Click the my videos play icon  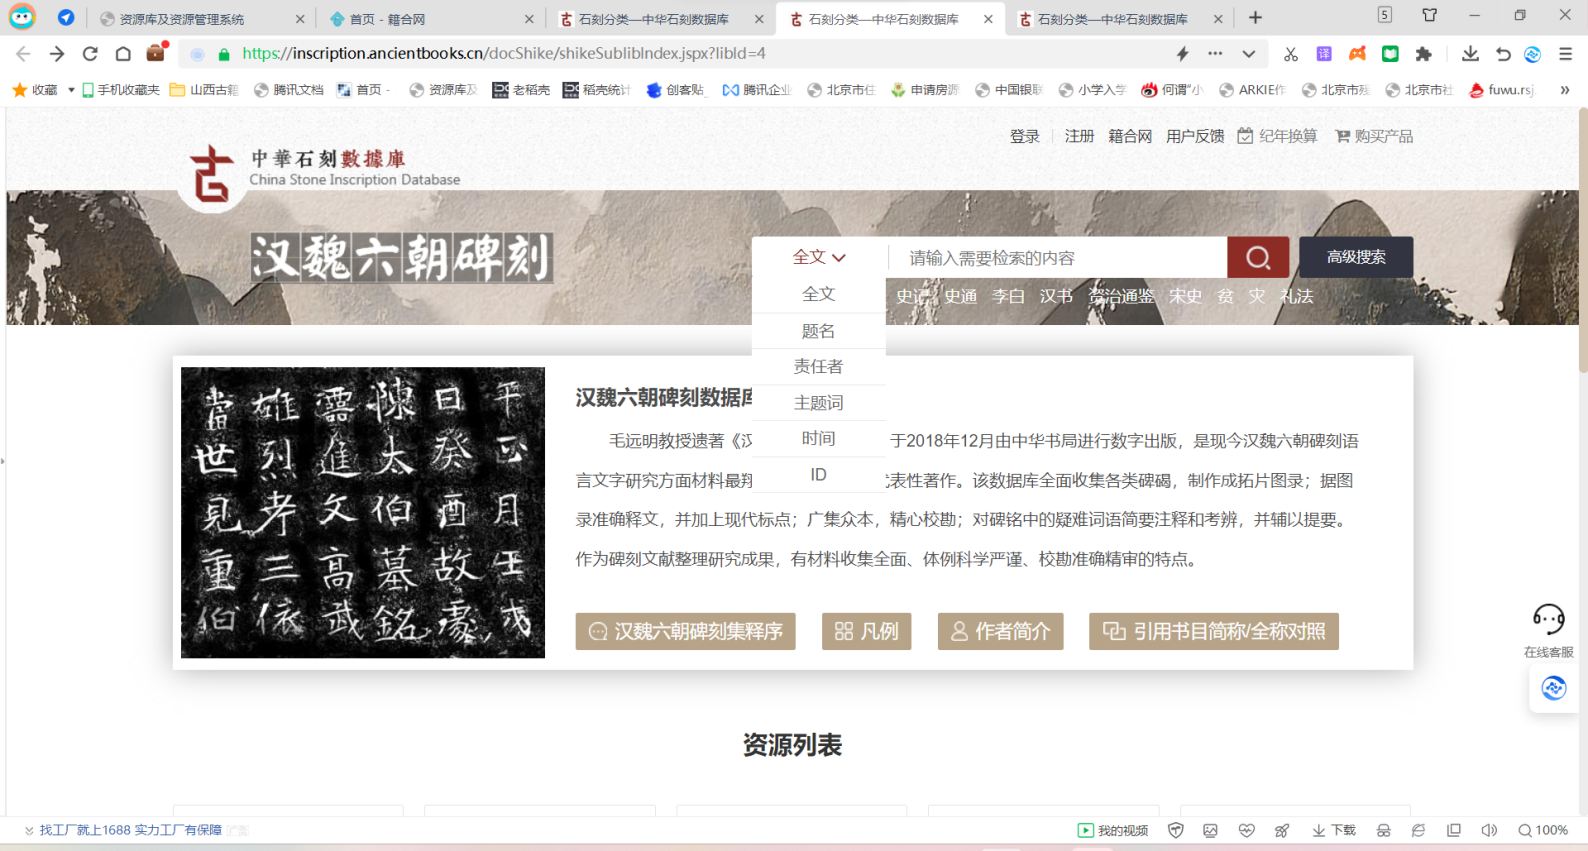(x=1085, y=830)
